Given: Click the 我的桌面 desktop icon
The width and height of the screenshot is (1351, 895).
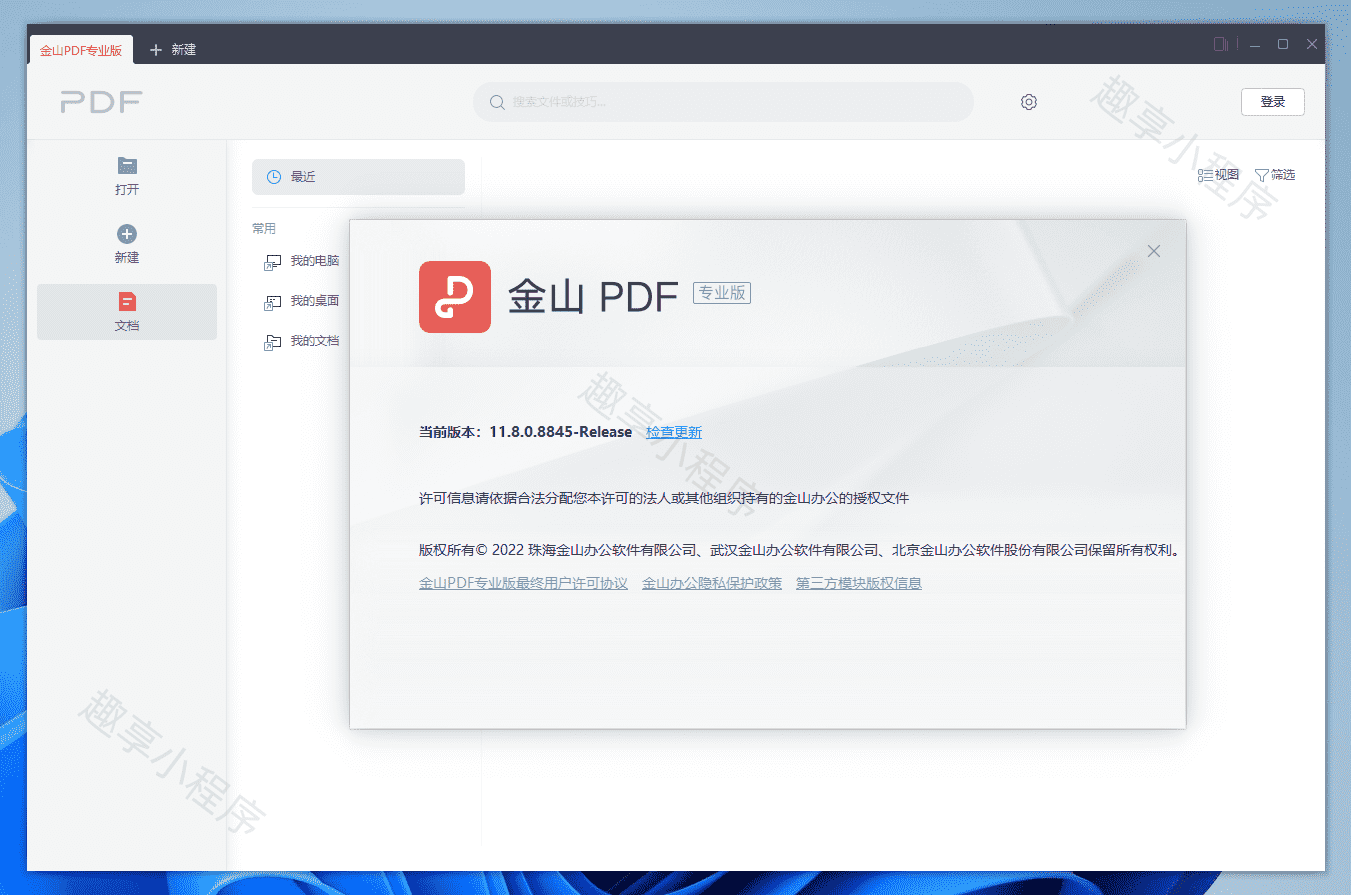Looking at the screenshot, I should (272, 301).
